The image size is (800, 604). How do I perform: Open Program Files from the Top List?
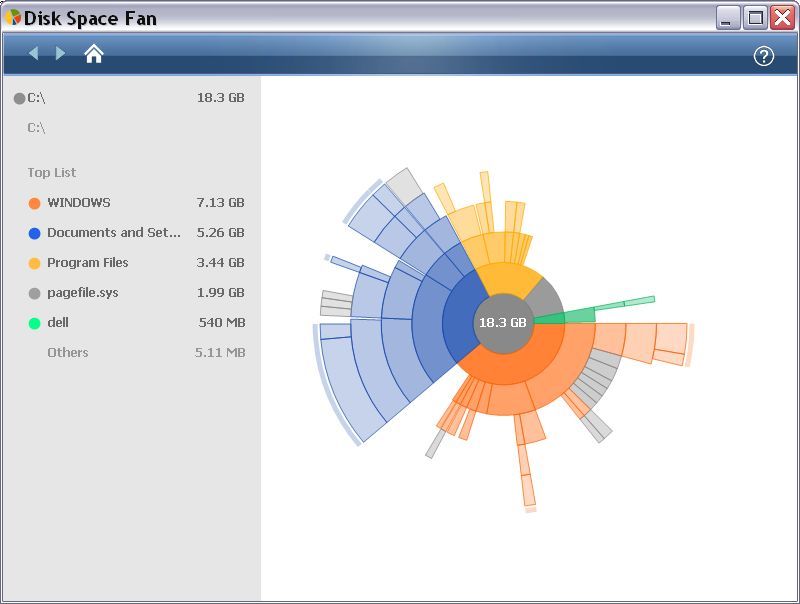[88, 263]
